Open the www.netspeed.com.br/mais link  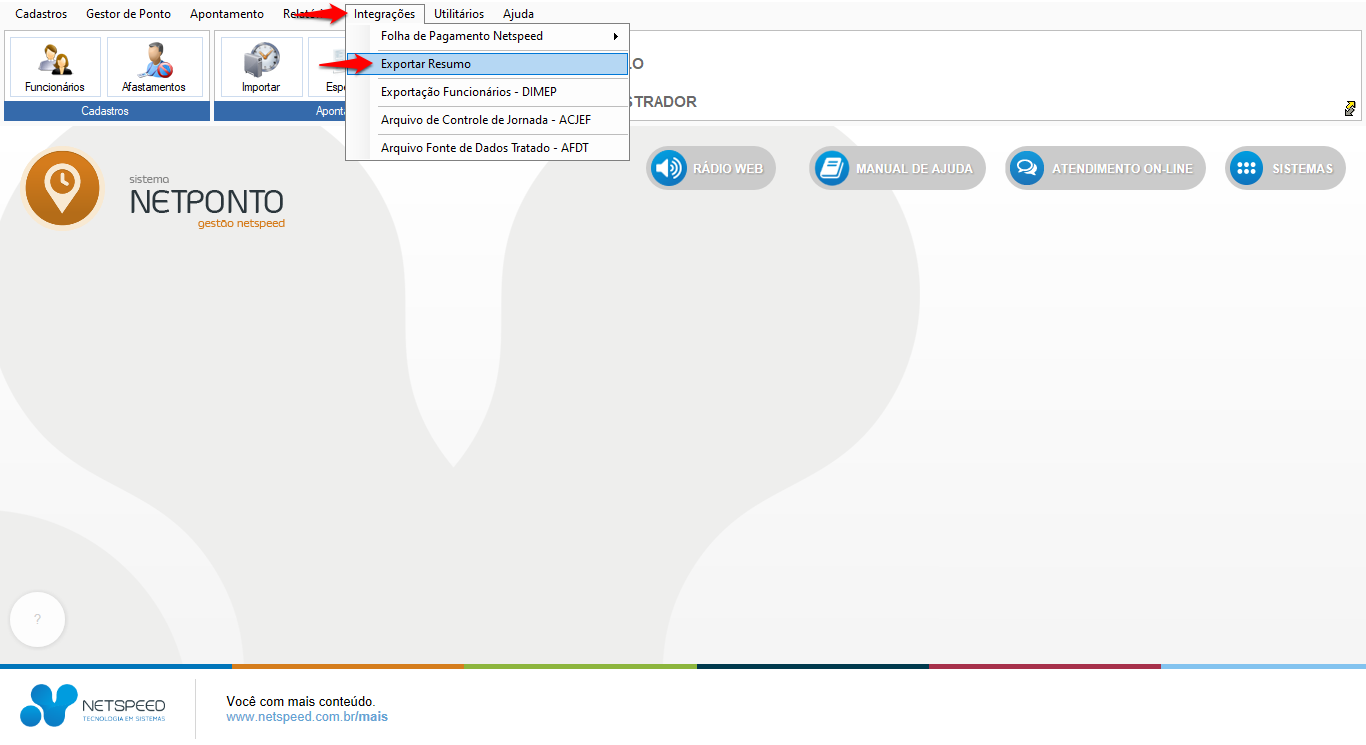[307, 717]
